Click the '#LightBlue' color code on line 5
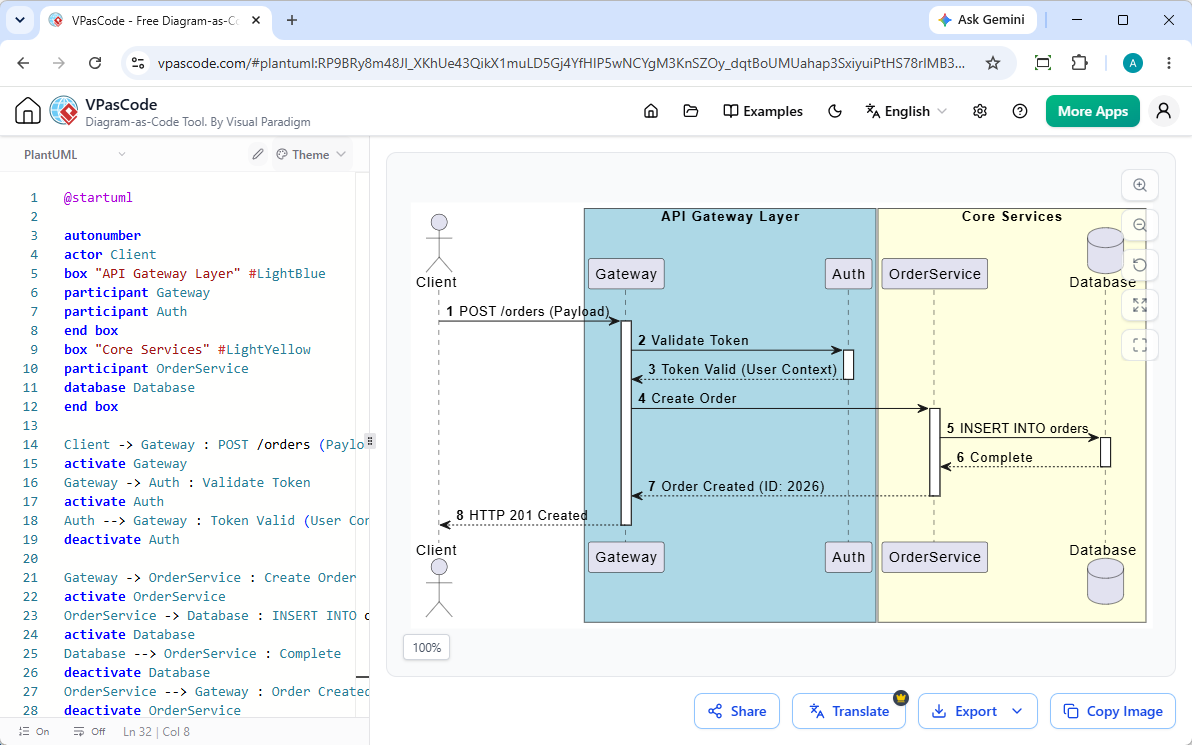Screen dimensions: 1192x745 pos(287,274)
